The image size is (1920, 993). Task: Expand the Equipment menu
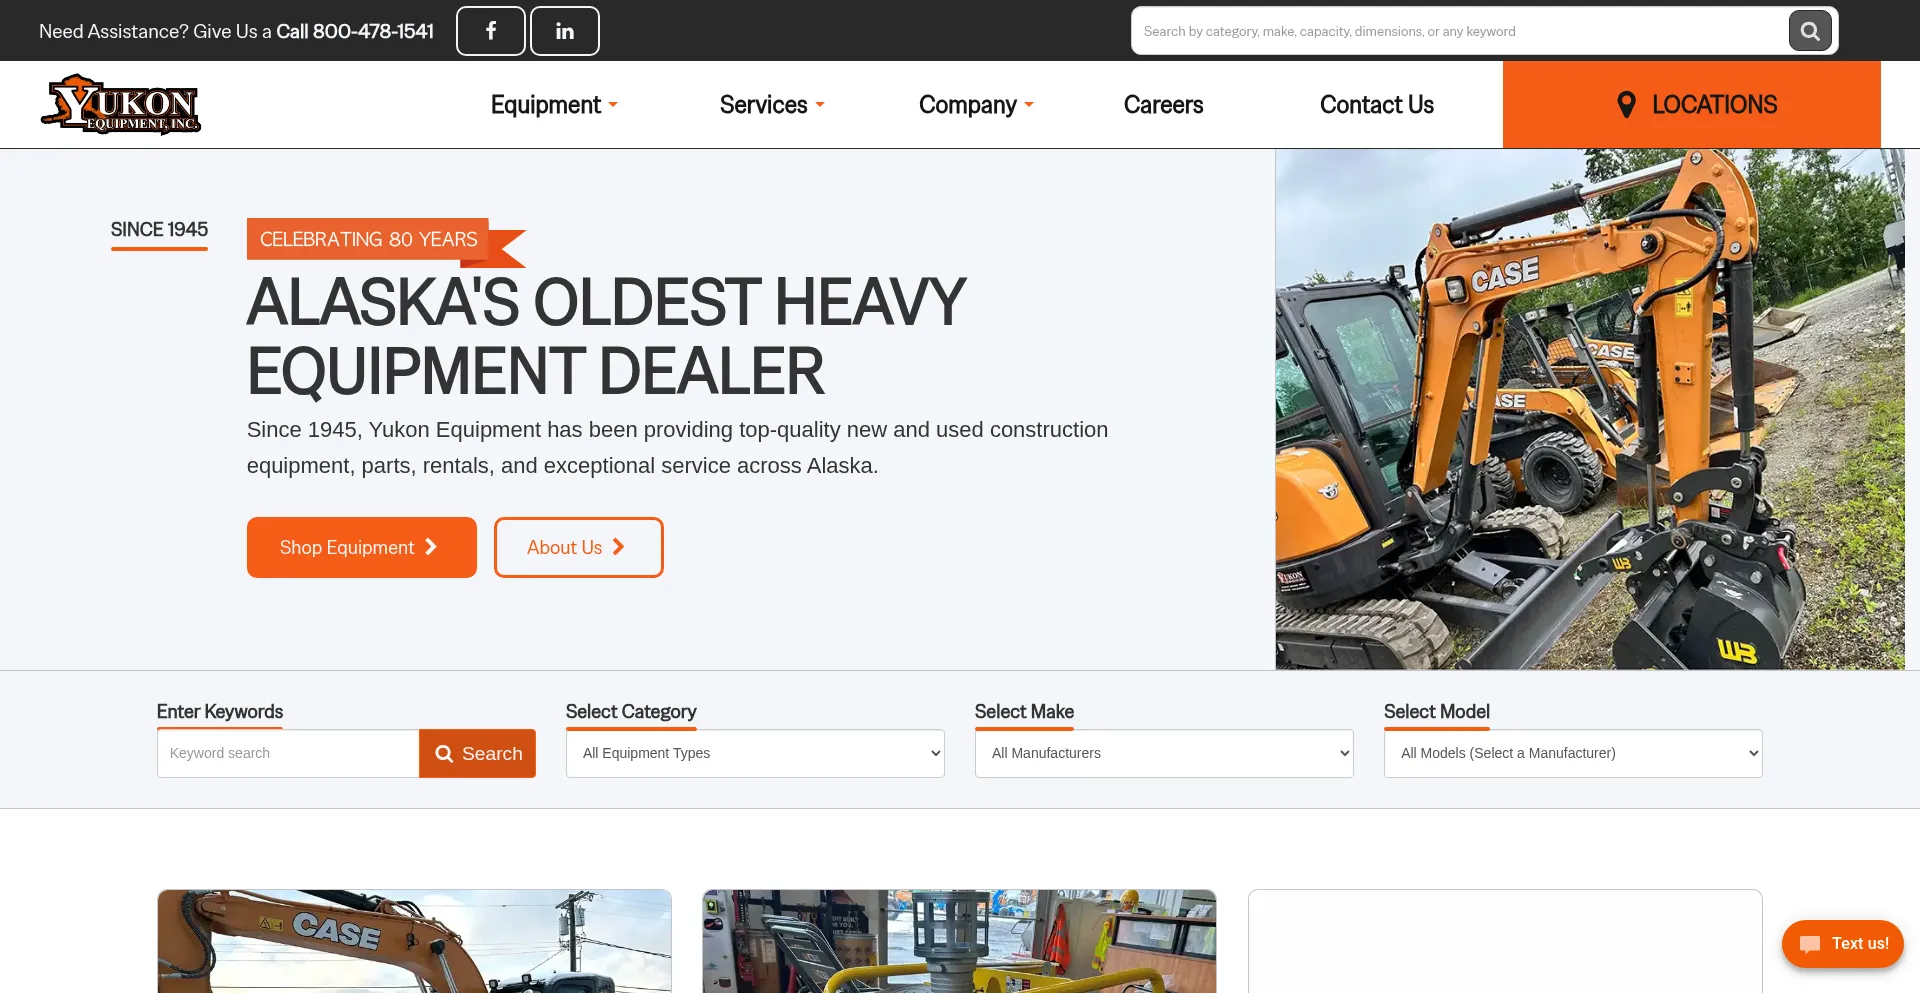click(x=554, y=105)
